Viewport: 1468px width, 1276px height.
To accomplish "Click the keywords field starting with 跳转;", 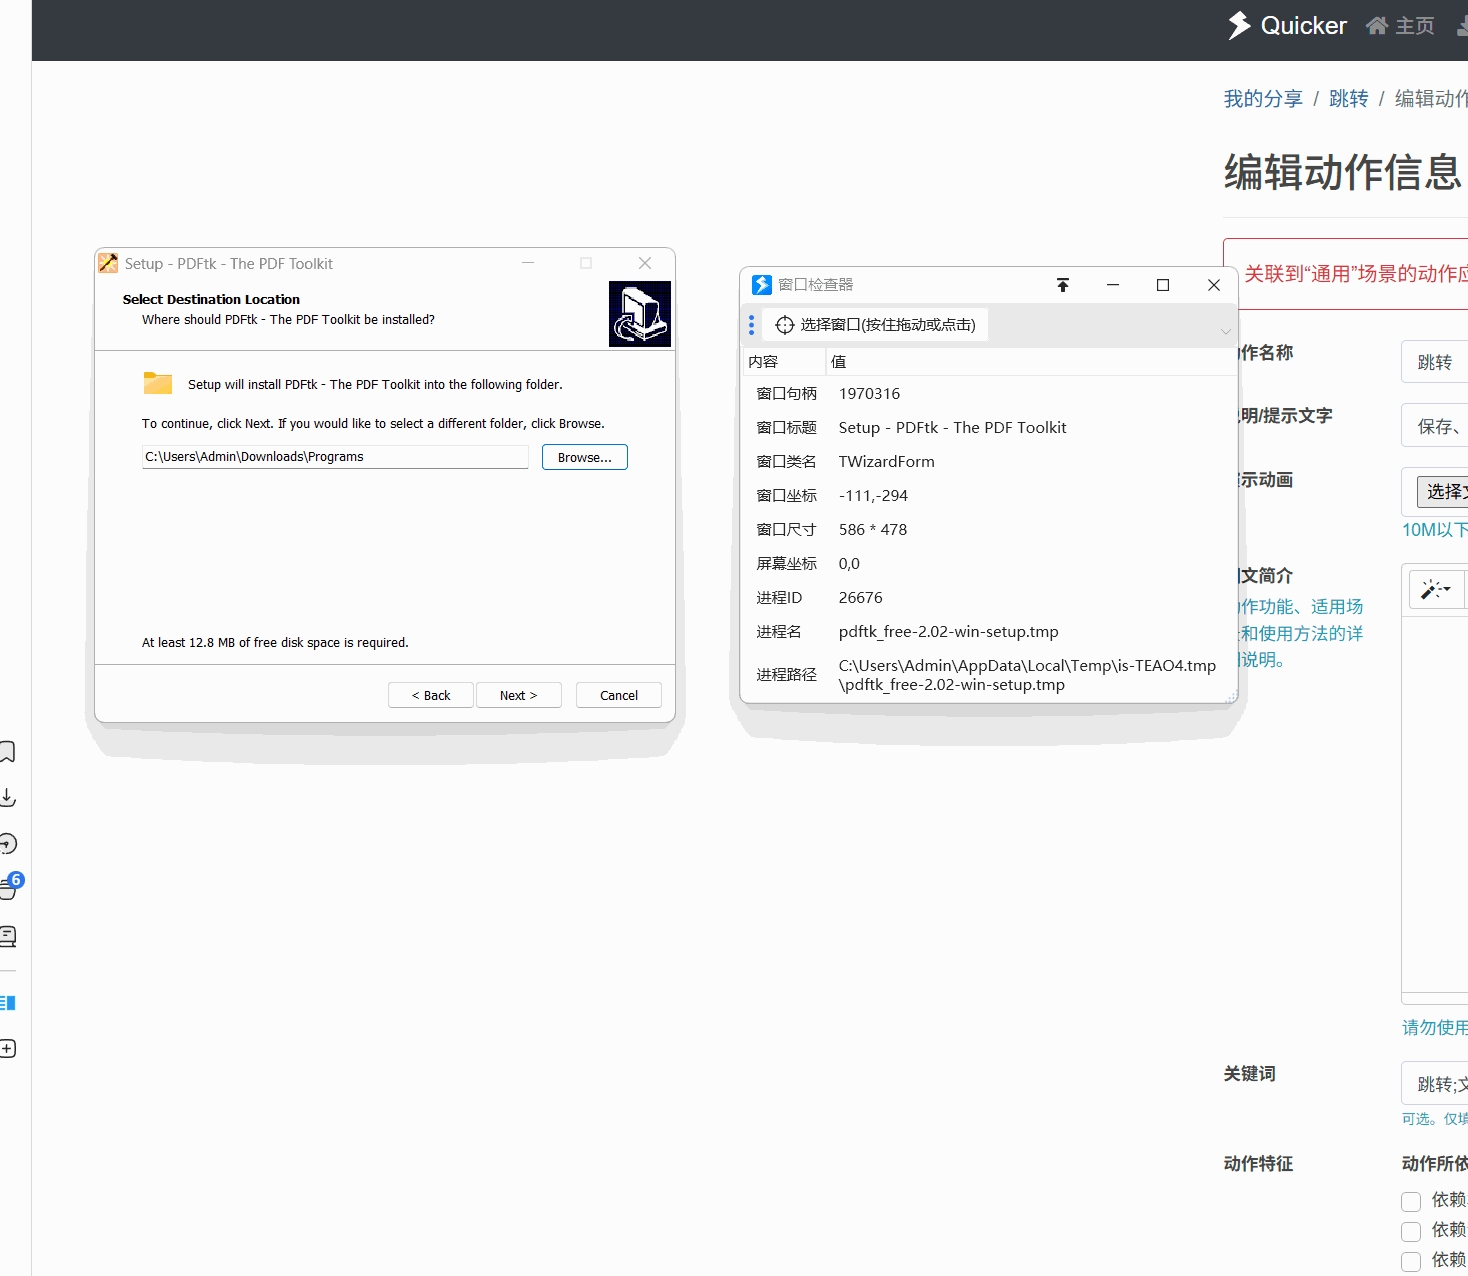I will (1435, 1084).
